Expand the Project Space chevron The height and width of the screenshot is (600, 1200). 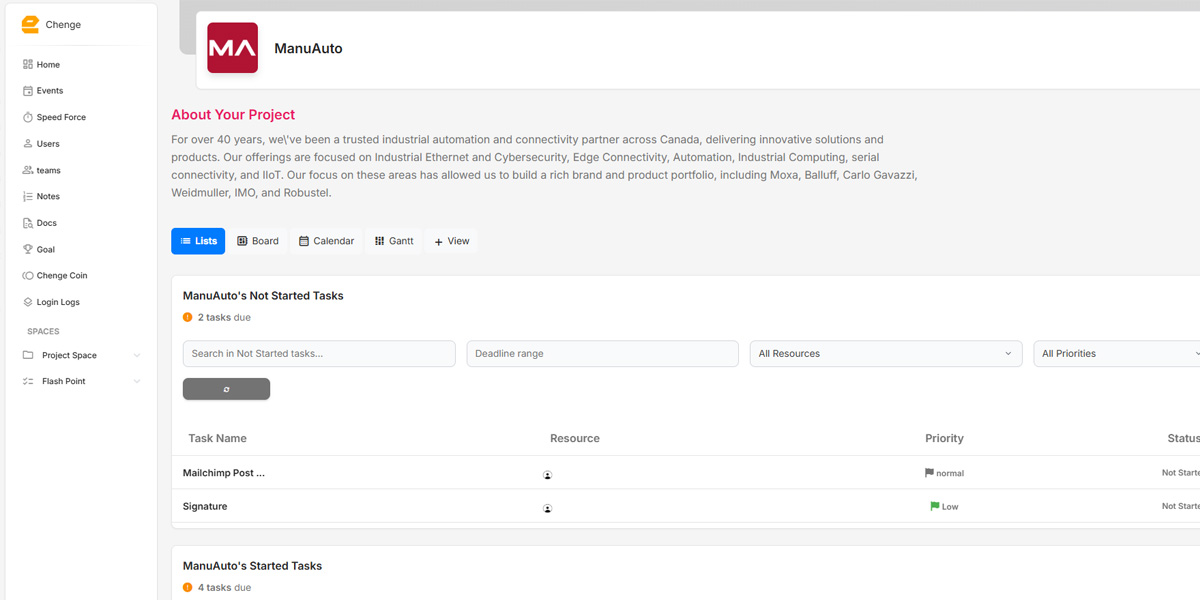tap(137, 355)
